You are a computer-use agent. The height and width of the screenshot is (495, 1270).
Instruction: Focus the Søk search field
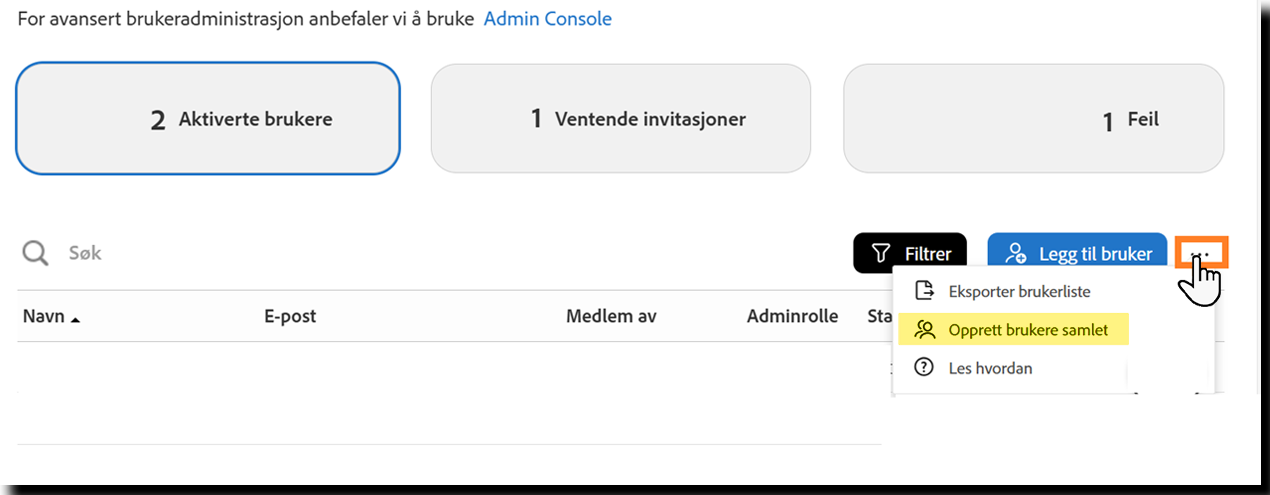pos(300,253)
